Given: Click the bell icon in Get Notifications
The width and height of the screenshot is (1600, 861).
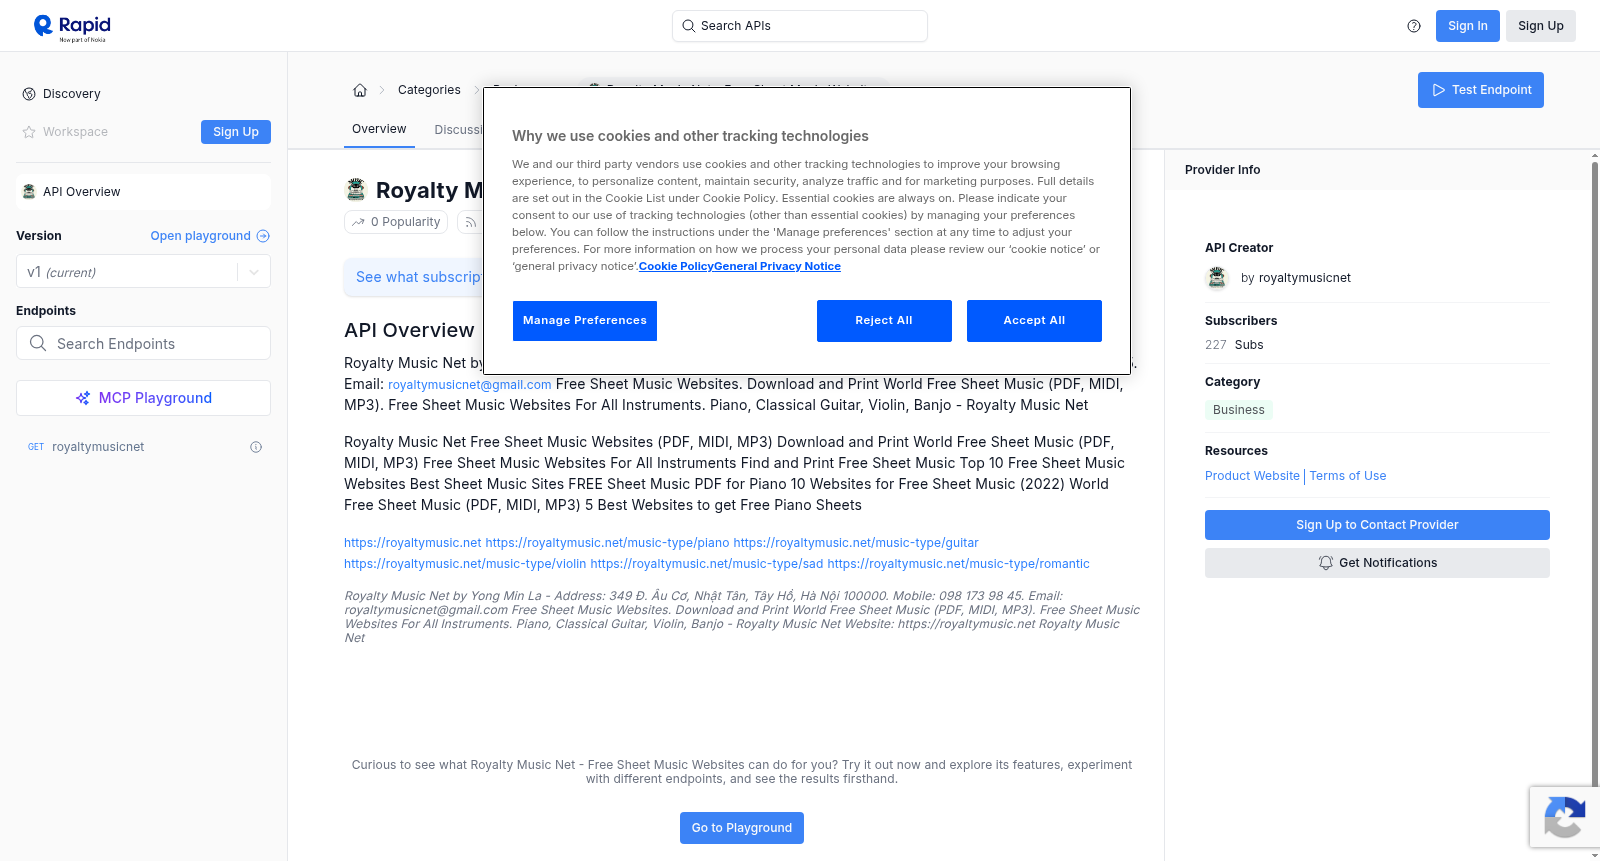Looking at the screenshot, I should coord(1326,563).
